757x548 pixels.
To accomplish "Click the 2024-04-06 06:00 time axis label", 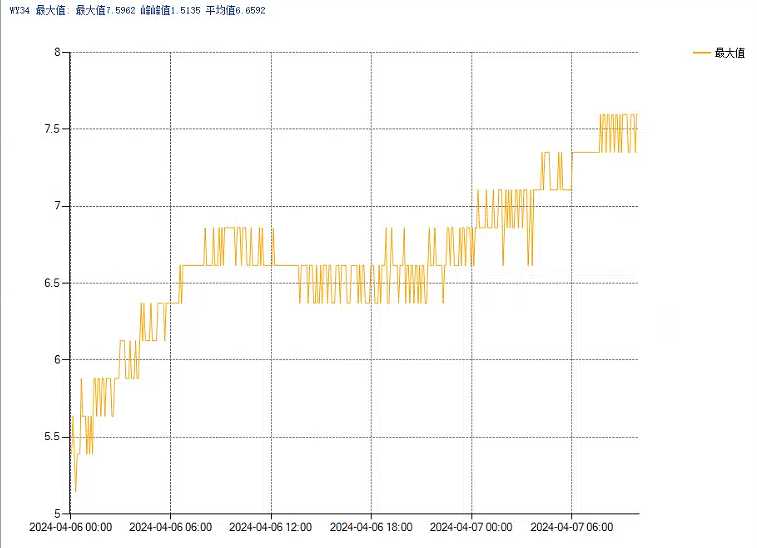I will pyautogui.click(x=170, y=526).
